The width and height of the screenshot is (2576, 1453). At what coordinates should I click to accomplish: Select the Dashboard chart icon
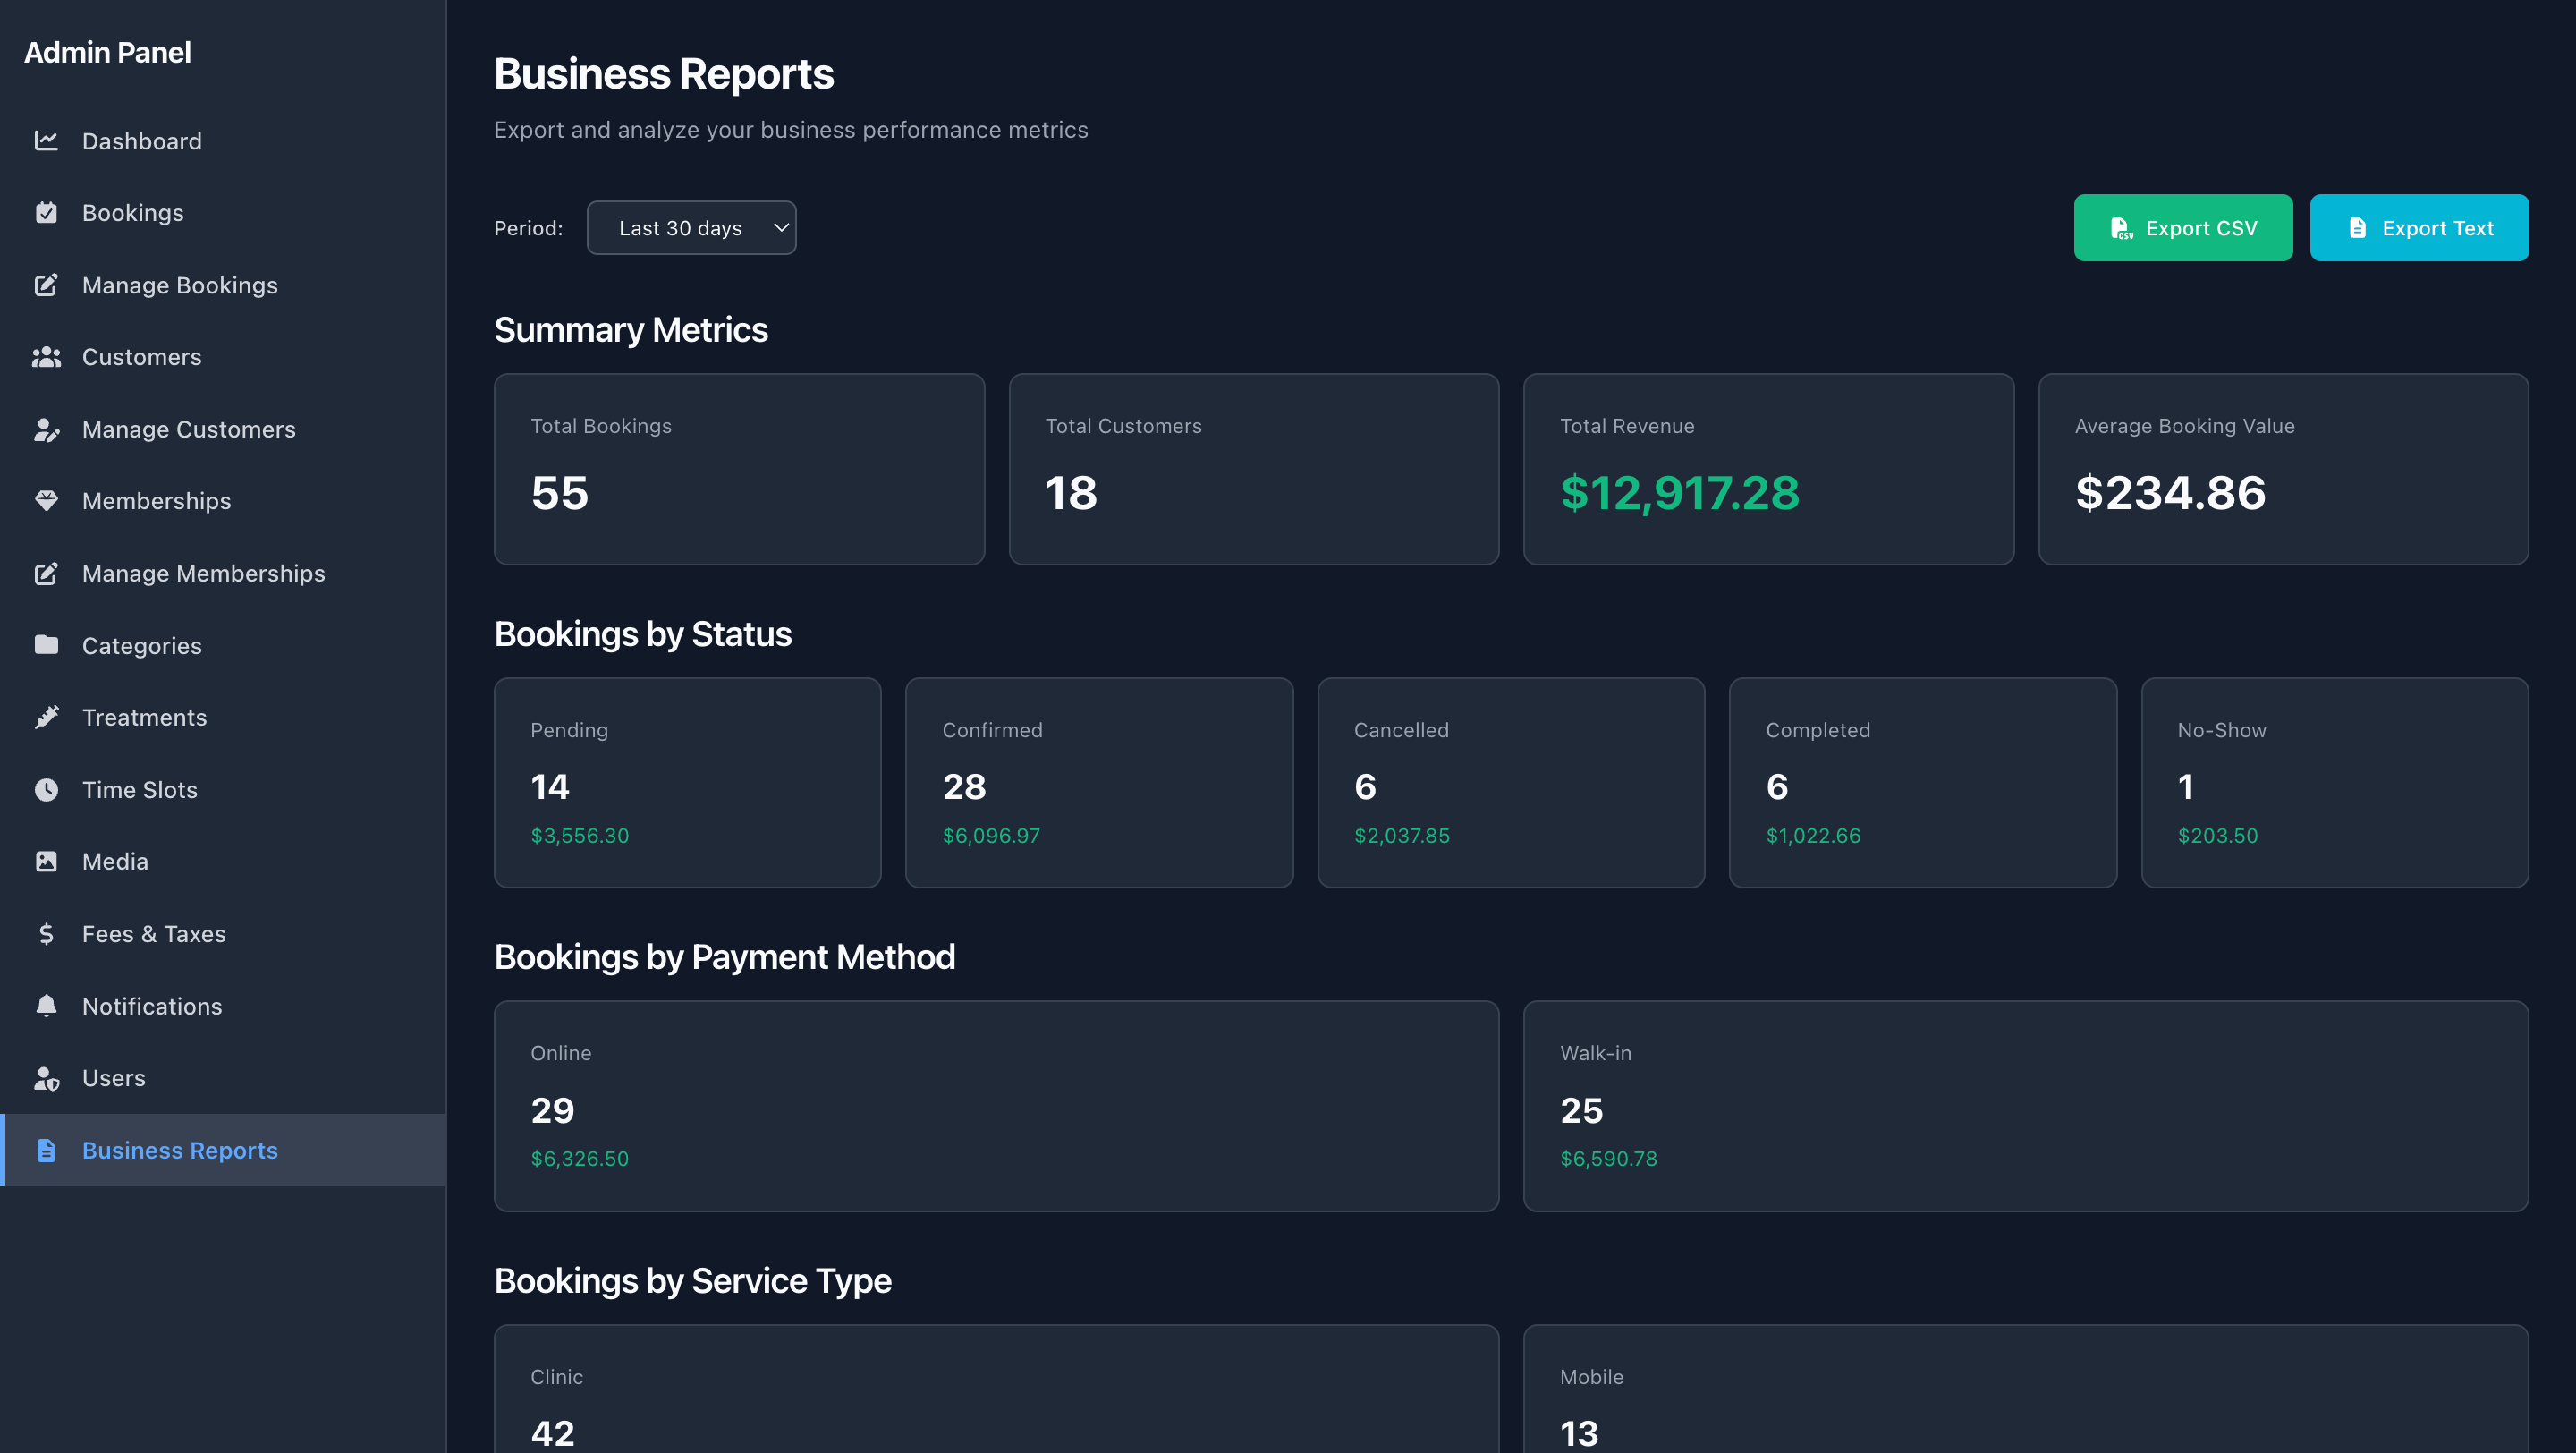click(47, 141)
